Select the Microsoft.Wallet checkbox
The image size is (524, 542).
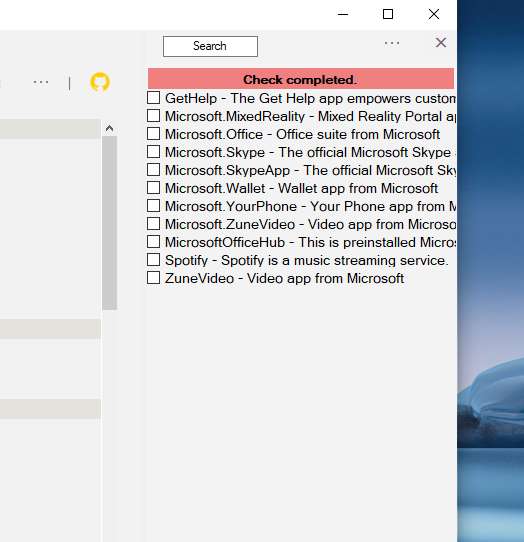click(153, 188)
